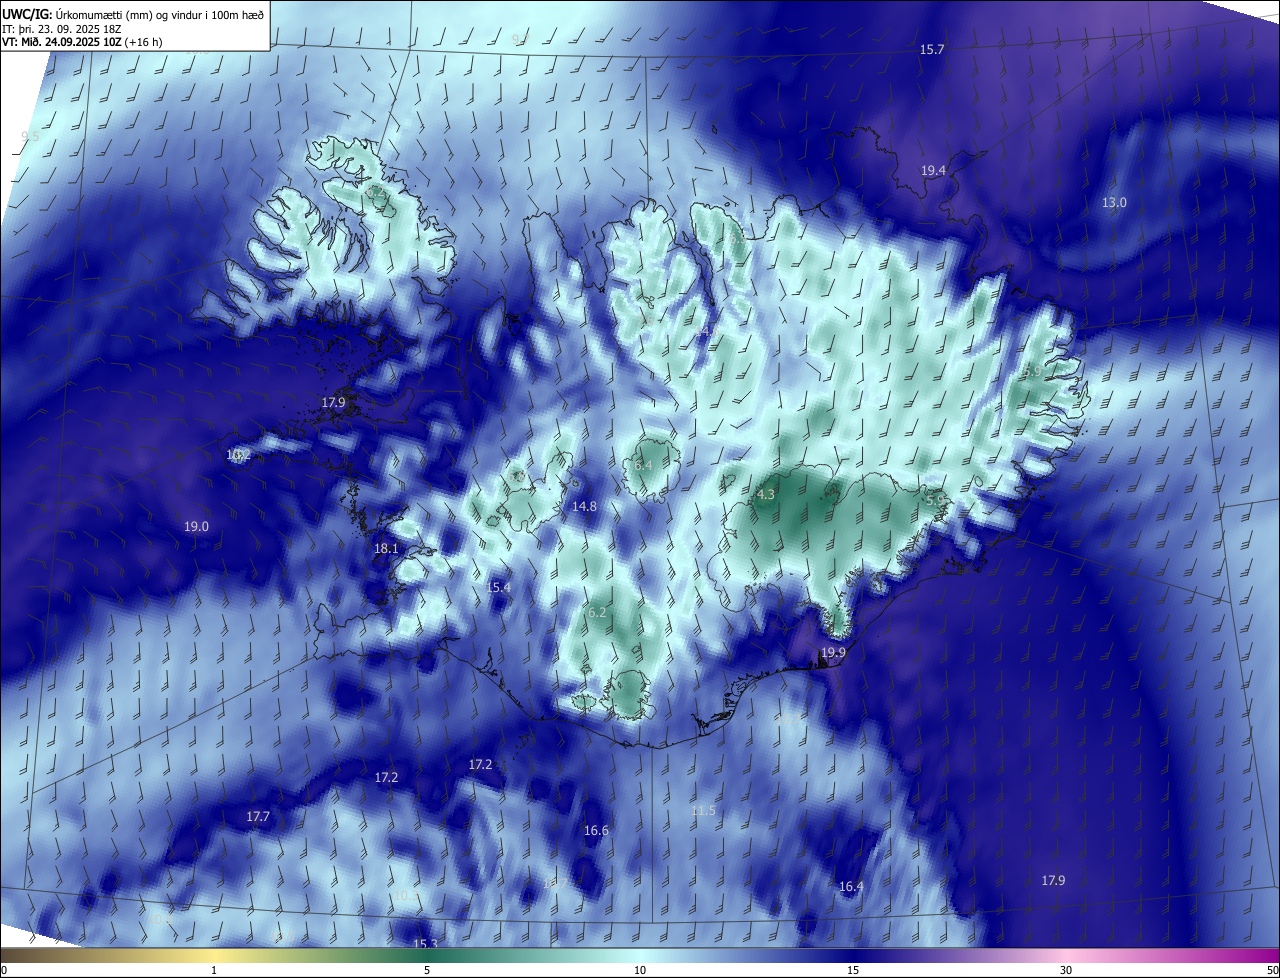
Task: Click the 15 tick on the color scale
Action: tap(853, 970)
